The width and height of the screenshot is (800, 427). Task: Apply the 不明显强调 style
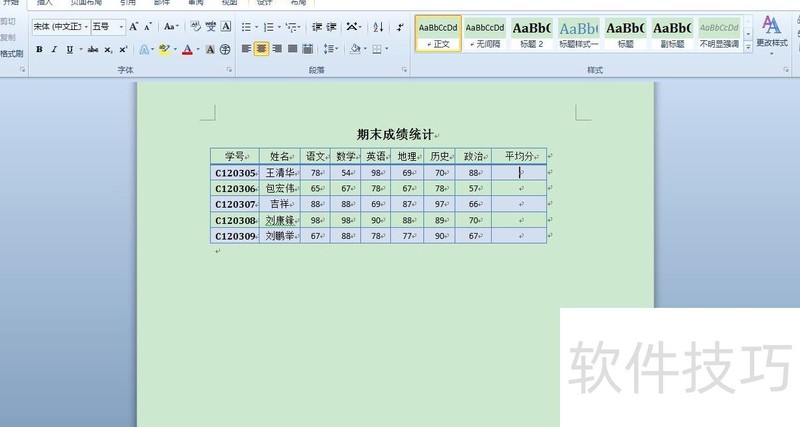click(x=719, y=33)
